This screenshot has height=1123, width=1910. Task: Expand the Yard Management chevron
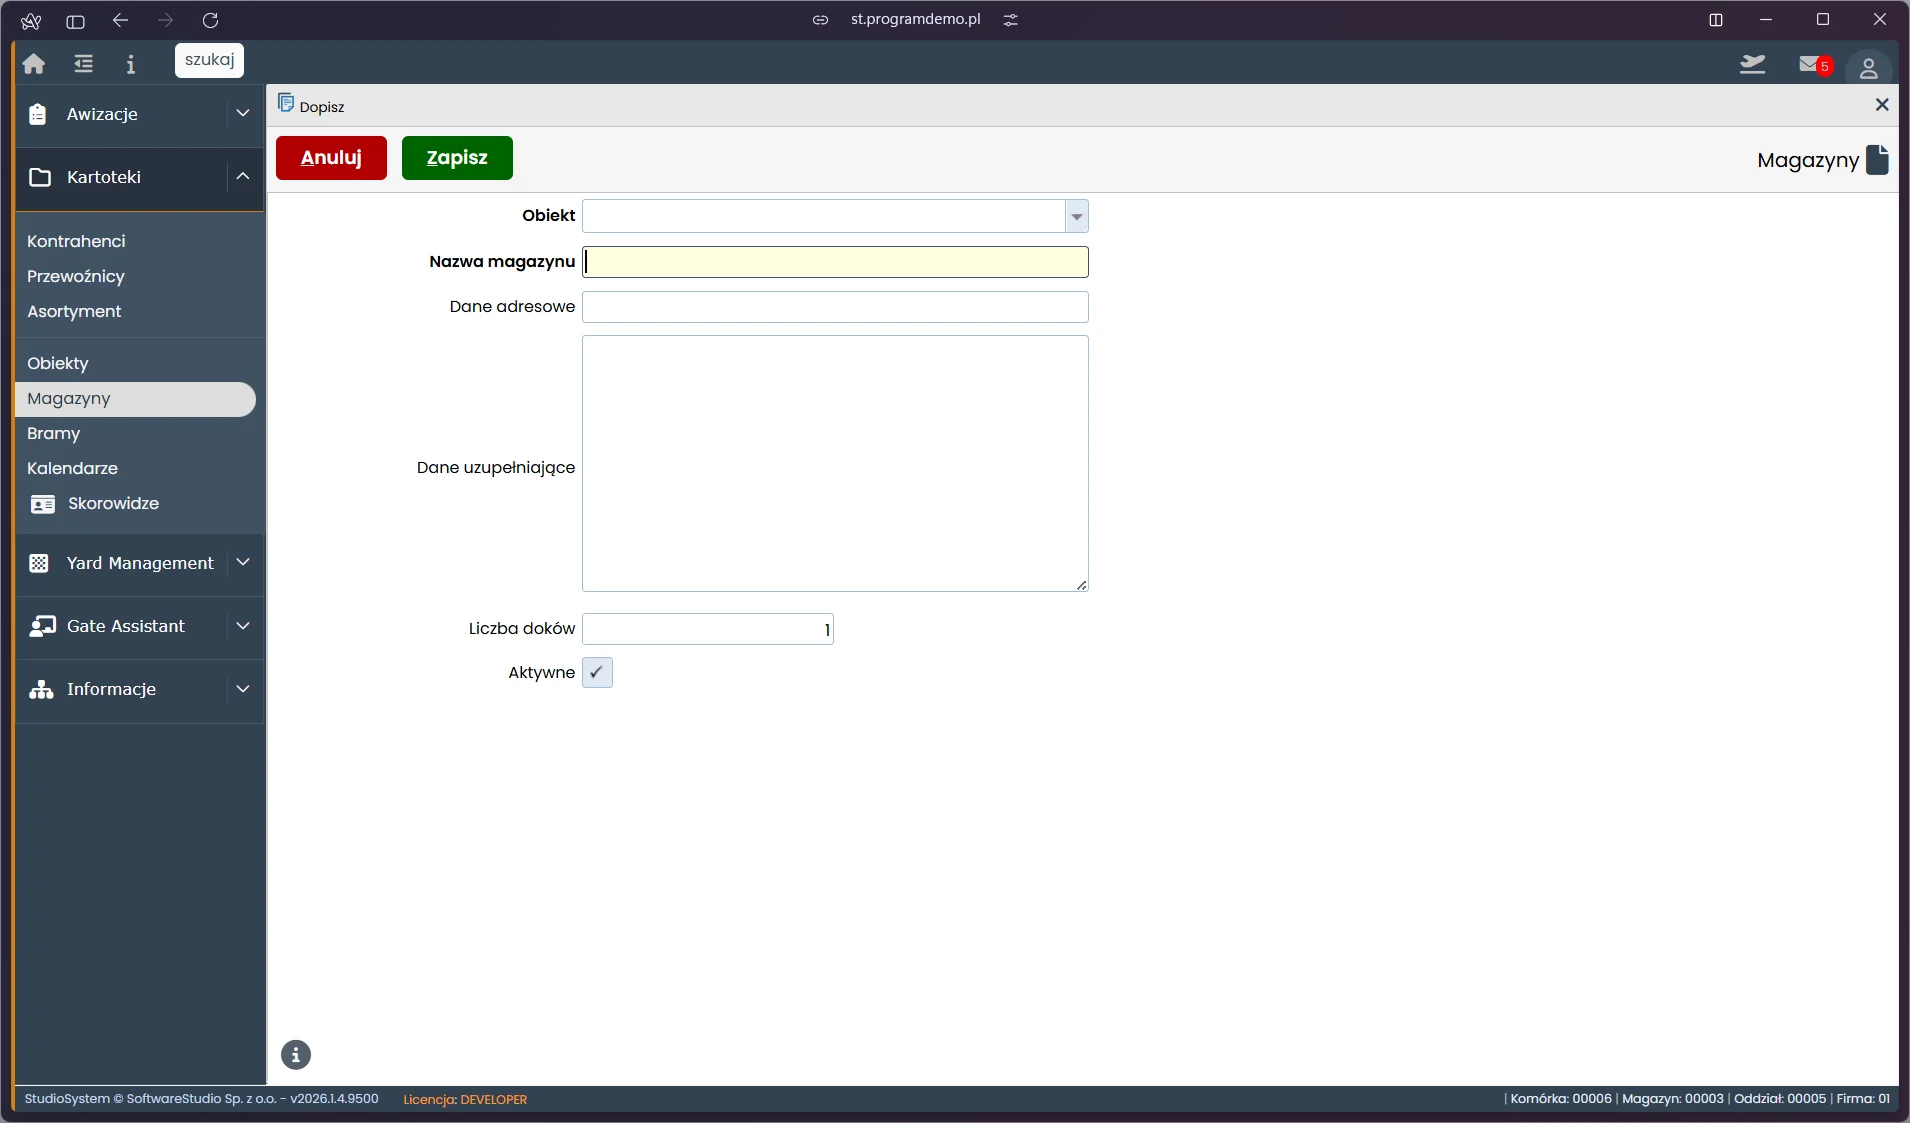pyautogui.click(x=243, y=562)
